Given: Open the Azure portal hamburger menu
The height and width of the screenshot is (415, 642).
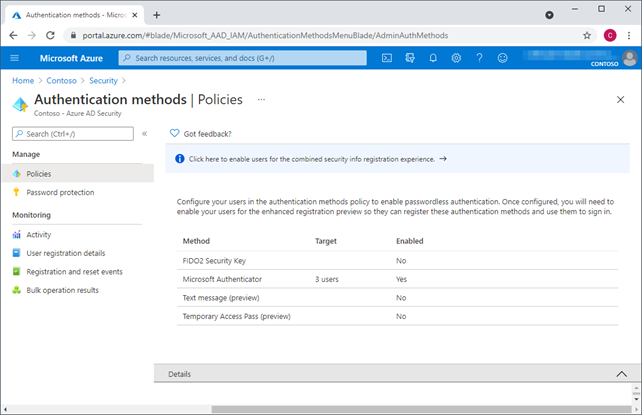Looking at the screenshot, I should pos(14,58).
